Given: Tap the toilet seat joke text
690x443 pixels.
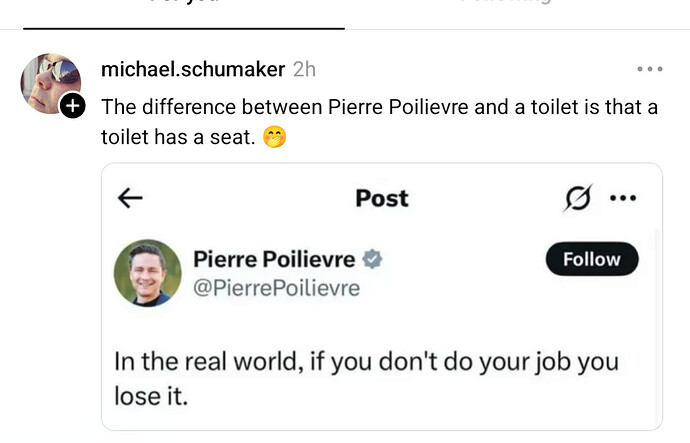Looking at the screenshot, I should 379,122.
